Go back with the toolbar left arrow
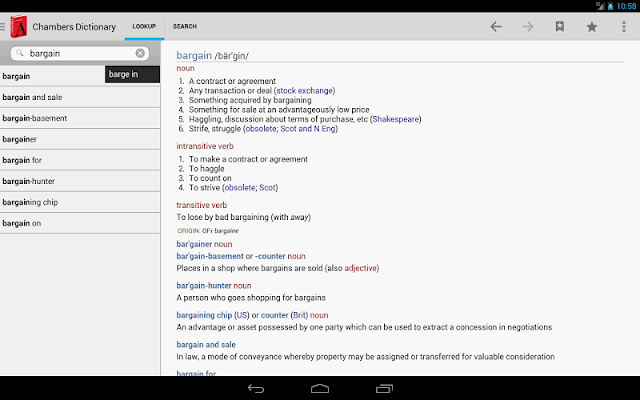The height and width of the screenshot is (400, 640). pos(496,27)
